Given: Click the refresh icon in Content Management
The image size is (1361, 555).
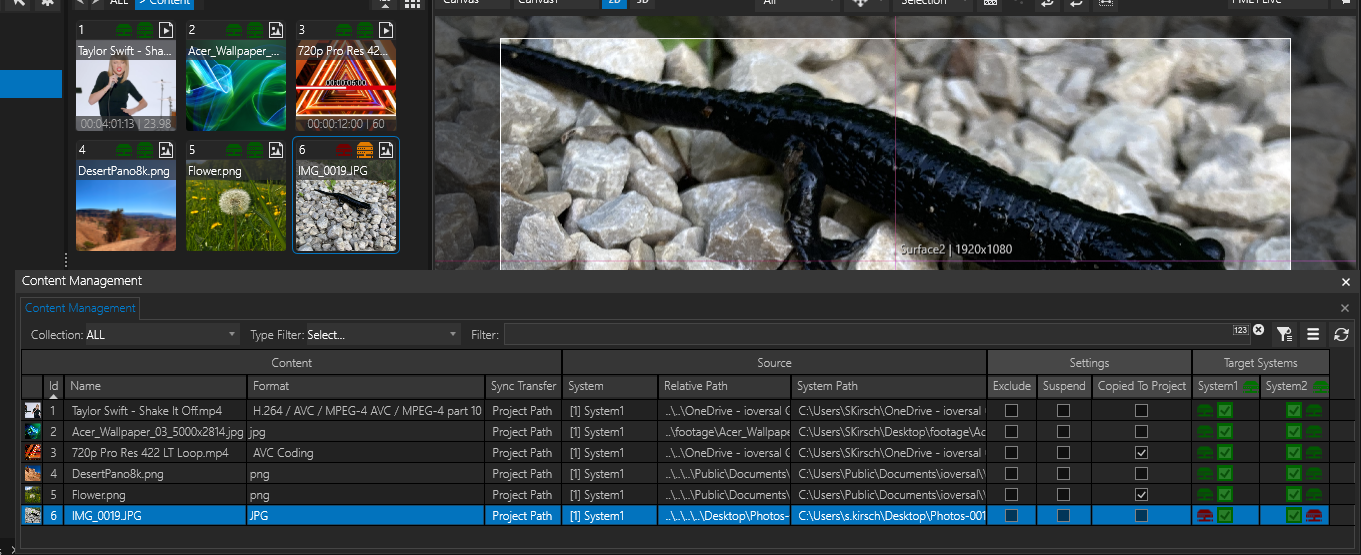Looking at the screenshot, I should point(1341,335).
